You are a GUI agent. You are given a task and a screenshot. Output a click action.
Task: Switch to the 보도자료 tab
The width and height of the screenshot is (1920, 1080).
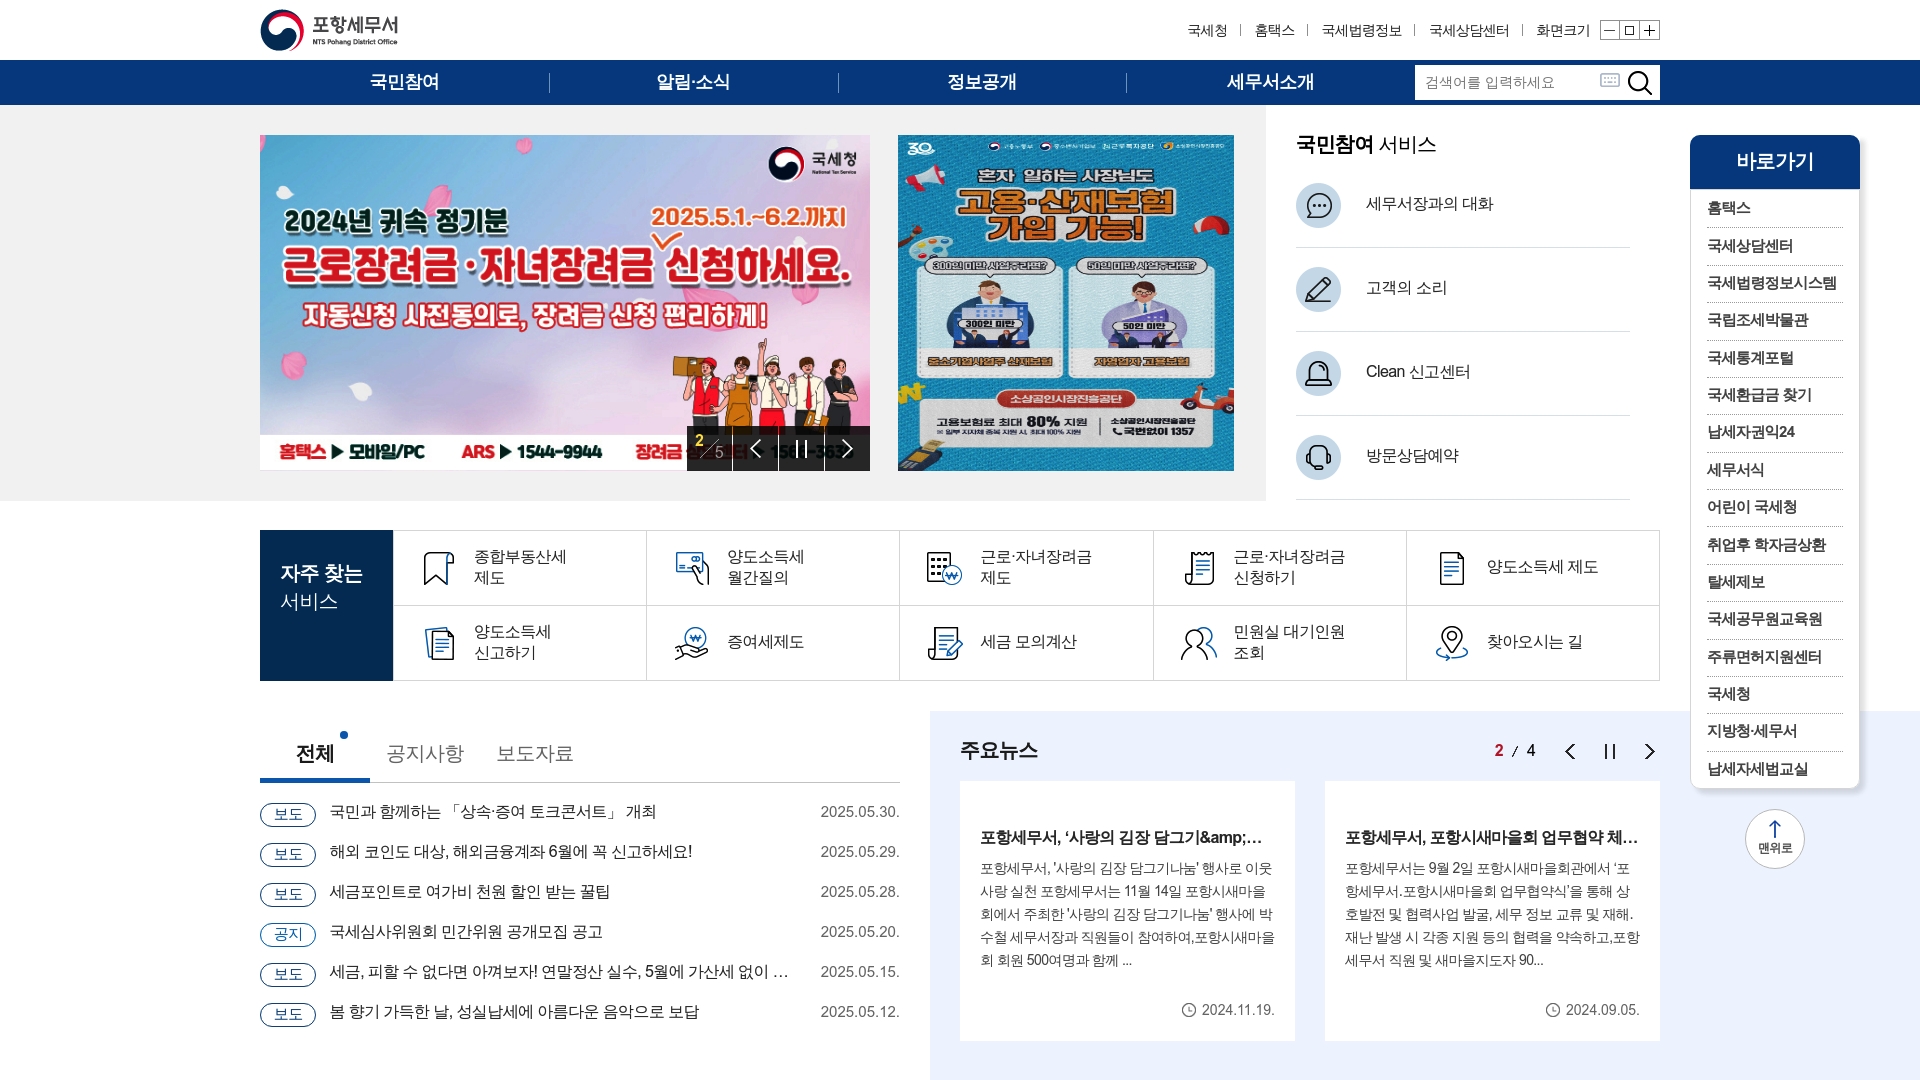pyautogui.click(x=535, y=754)
